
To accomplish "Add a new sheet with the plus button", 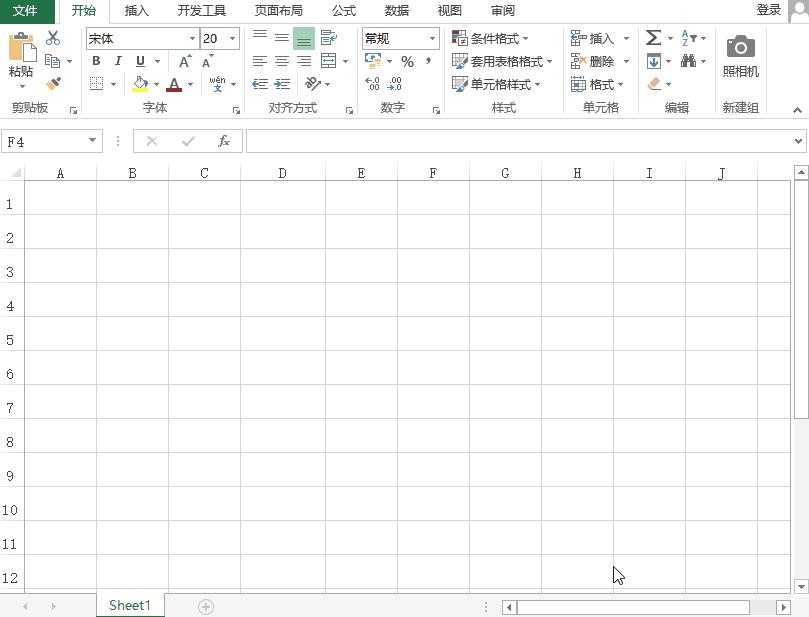I will (x=204, y=606).
